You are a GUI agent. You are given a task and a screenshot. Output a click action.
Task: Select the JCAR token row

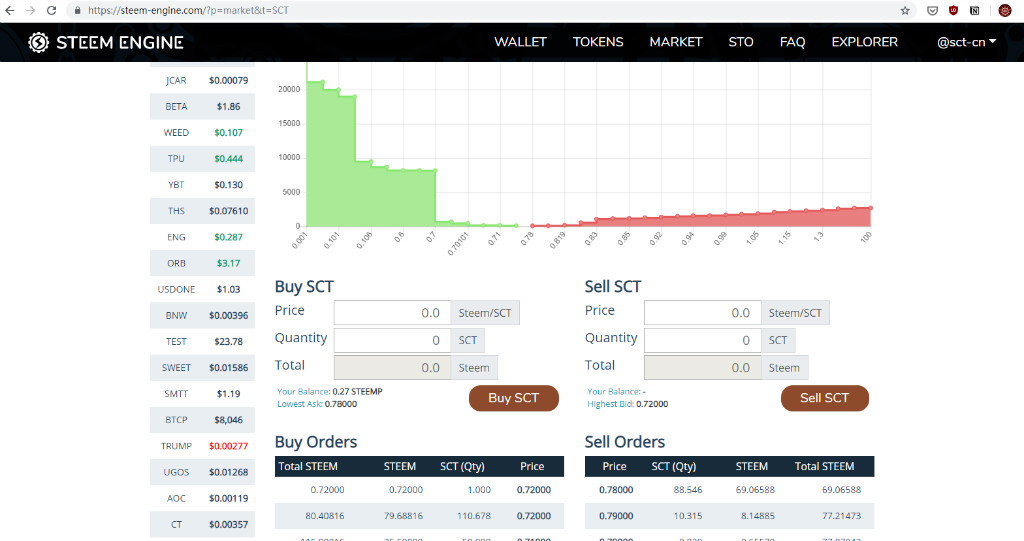[x=202, y=80]
